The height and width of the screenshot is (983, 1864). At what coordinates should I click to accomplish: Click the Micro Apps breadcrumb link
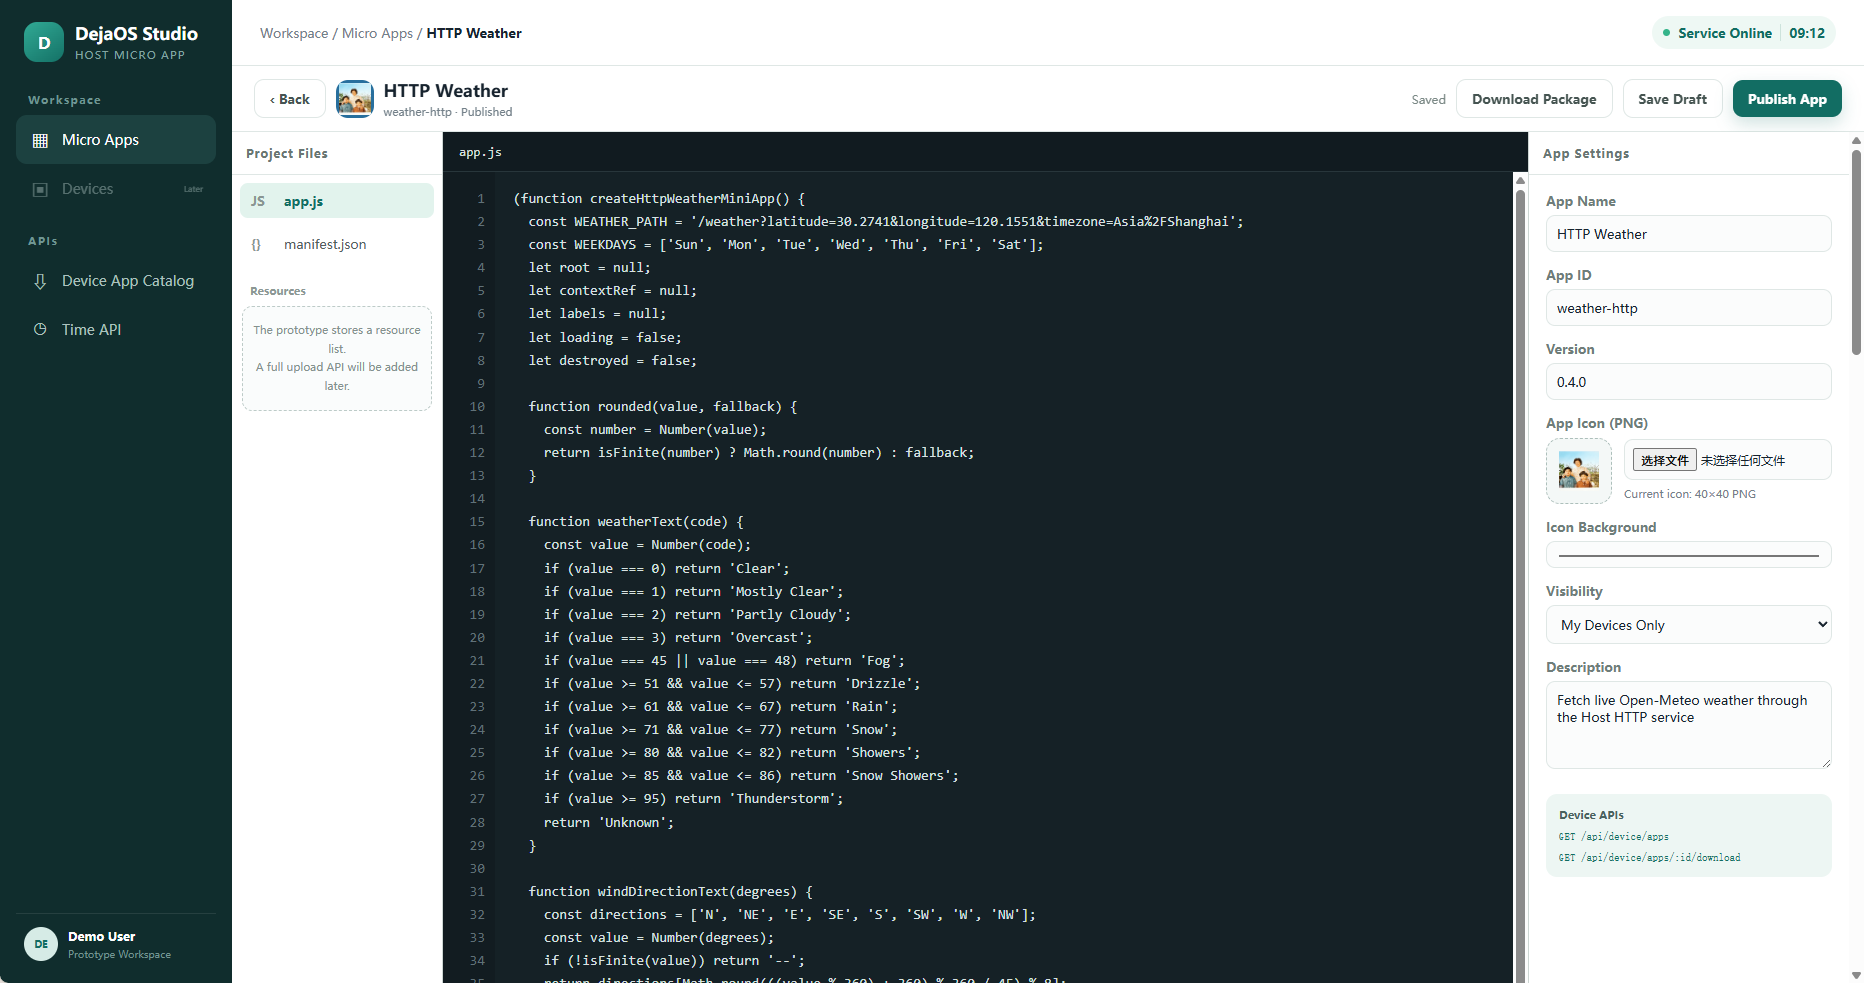tap(377, 33)
